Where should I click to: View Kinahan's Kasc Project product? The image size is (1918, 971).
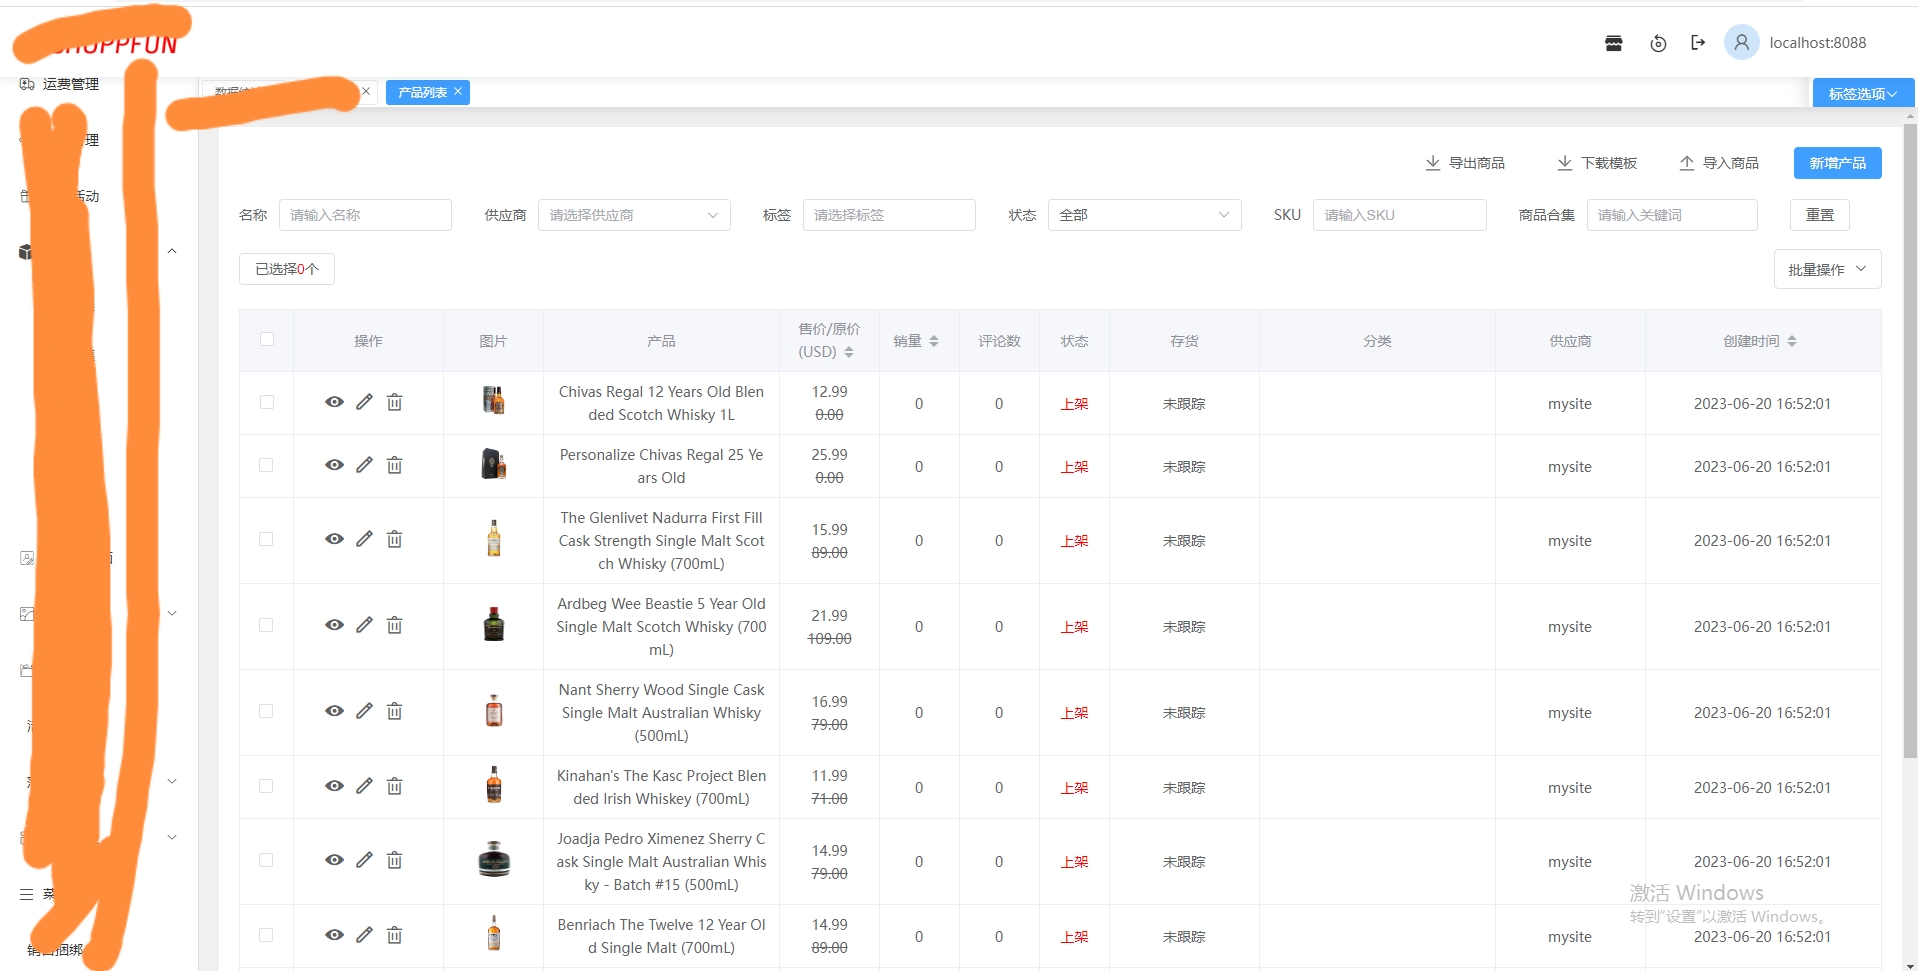click(334, 786)
